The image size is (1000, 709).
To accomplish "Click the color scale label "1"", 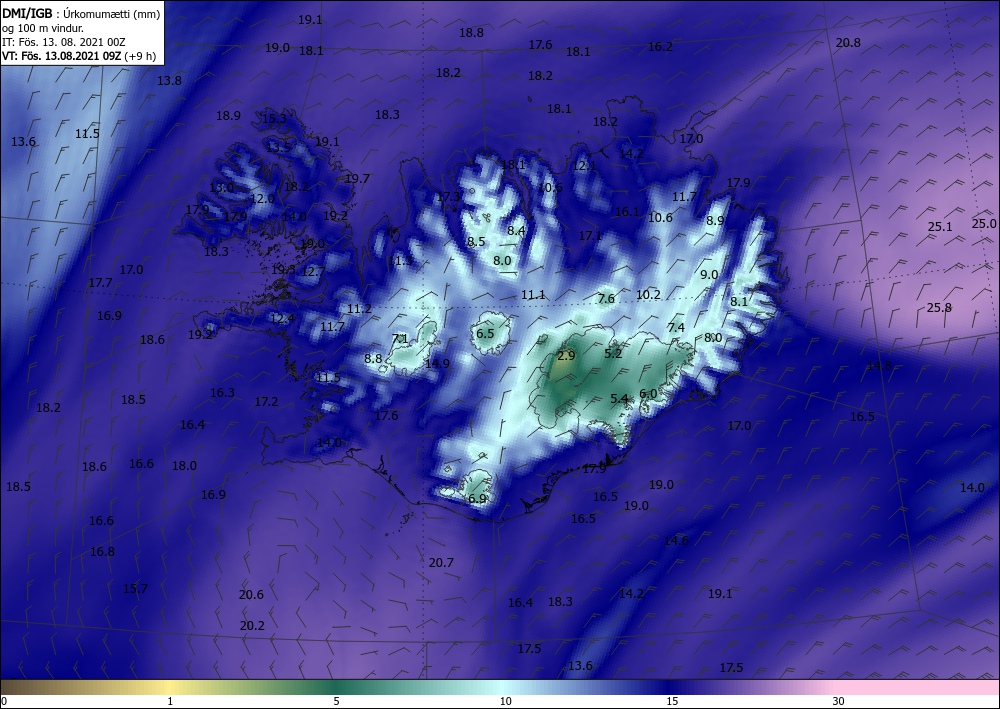I will [x=170, y=701].
